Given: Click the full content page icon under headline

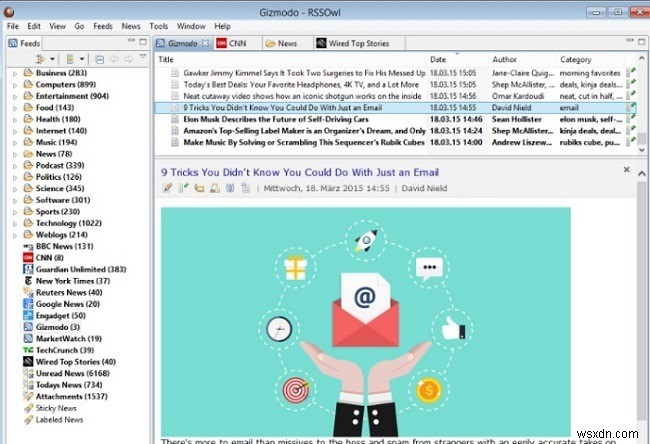Looking at the screenshot, I should [246, 188].
